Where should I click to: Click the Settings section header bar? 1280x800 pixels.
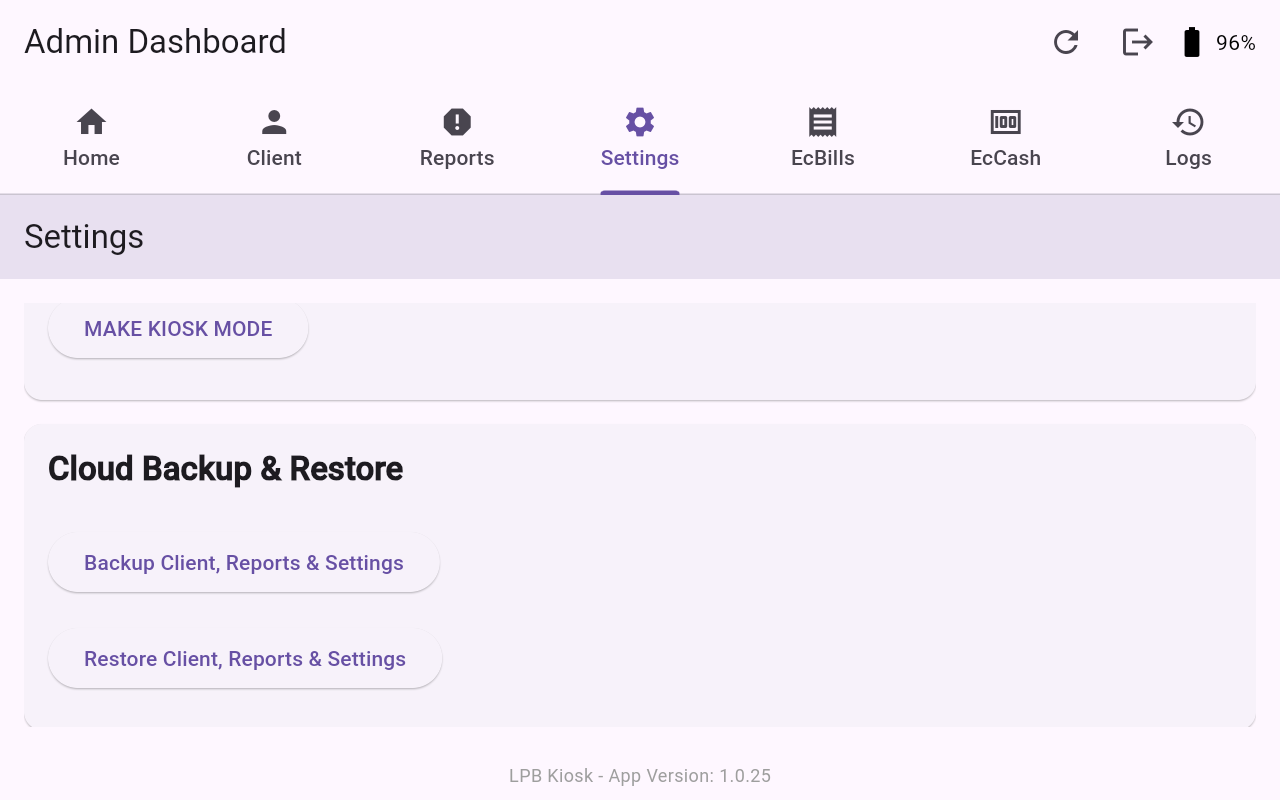[640, 237]
